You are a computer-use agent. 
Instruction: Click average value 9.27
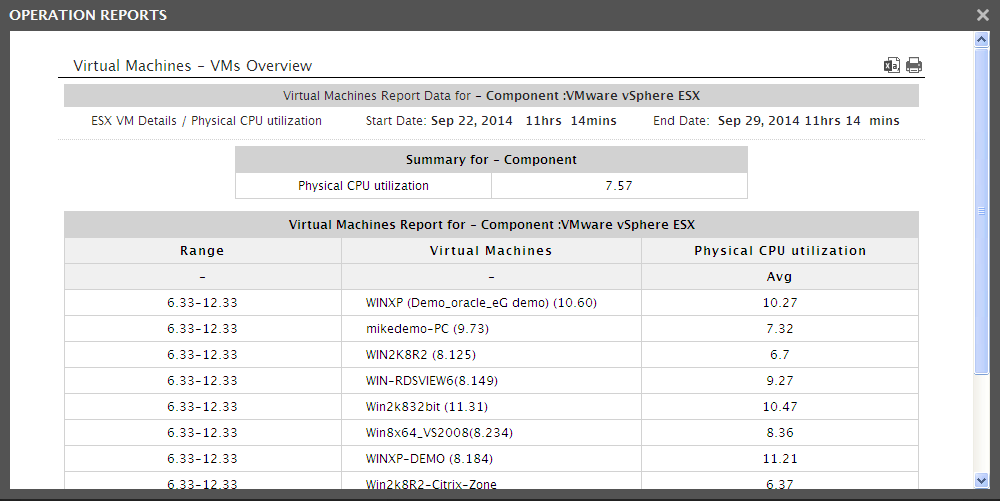tap(780, 381)
